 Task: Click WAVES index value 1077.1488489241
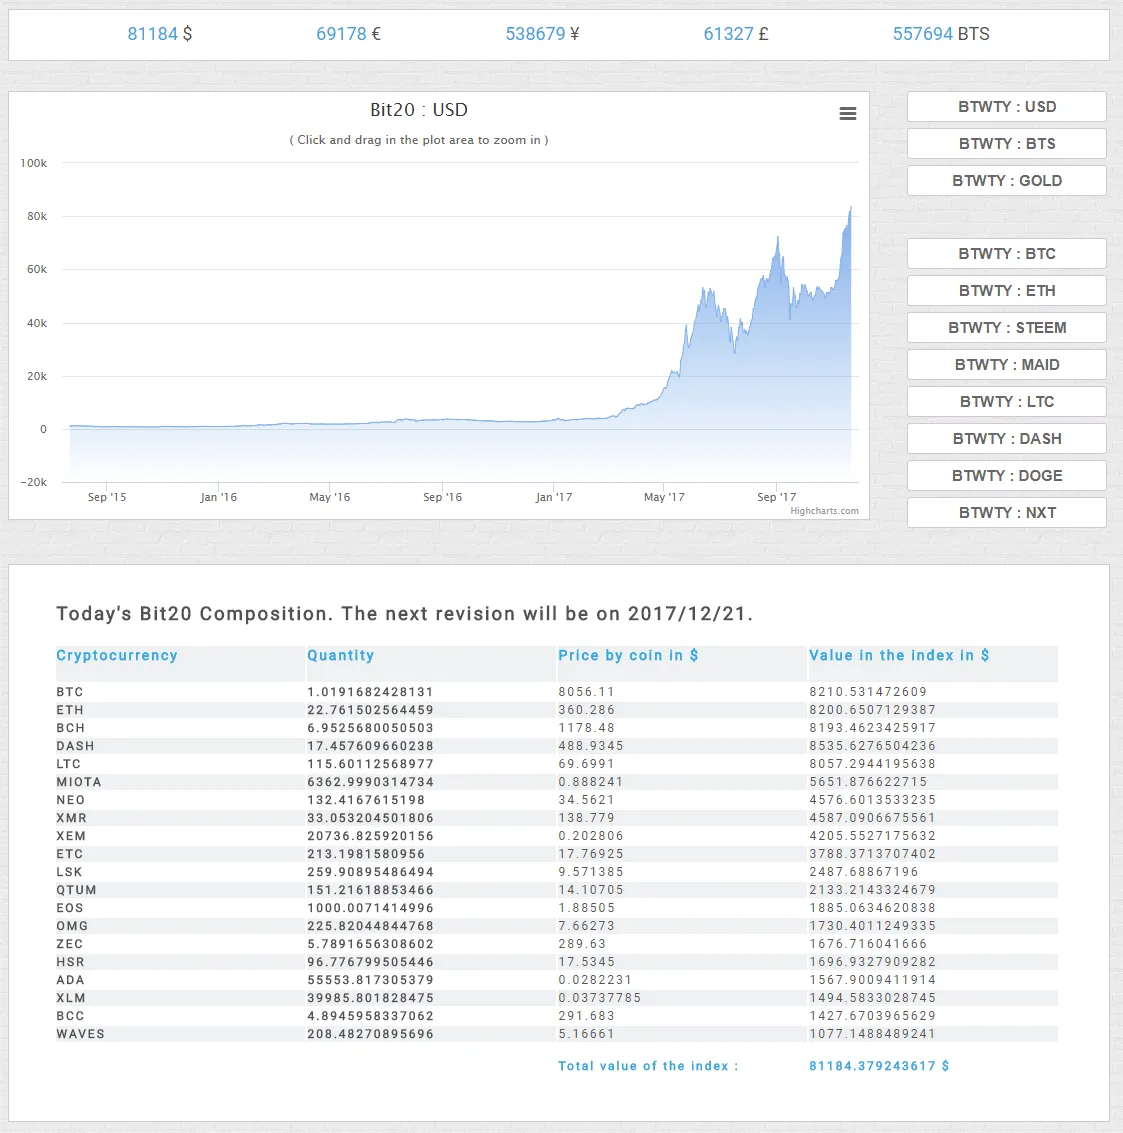pyautogui.click(x=872, y=1034)
